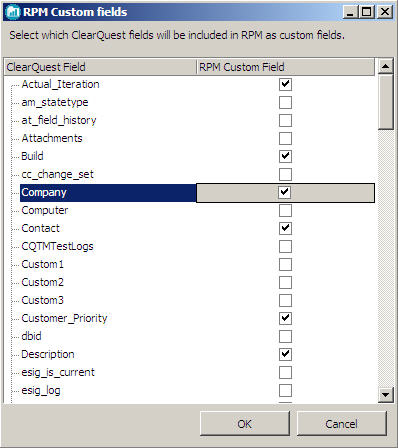Select the Custom1 field
Viewport: 398px width, 448px height.
[42, 264]
